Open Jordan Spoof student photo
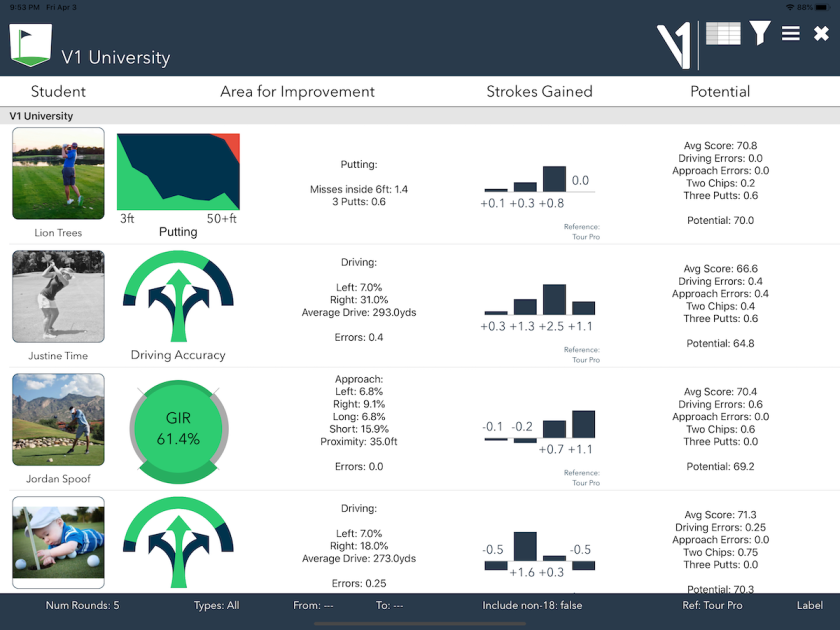The height and width of the screenshot is (630, 840). pyautogui.click(x=58, y=419)
